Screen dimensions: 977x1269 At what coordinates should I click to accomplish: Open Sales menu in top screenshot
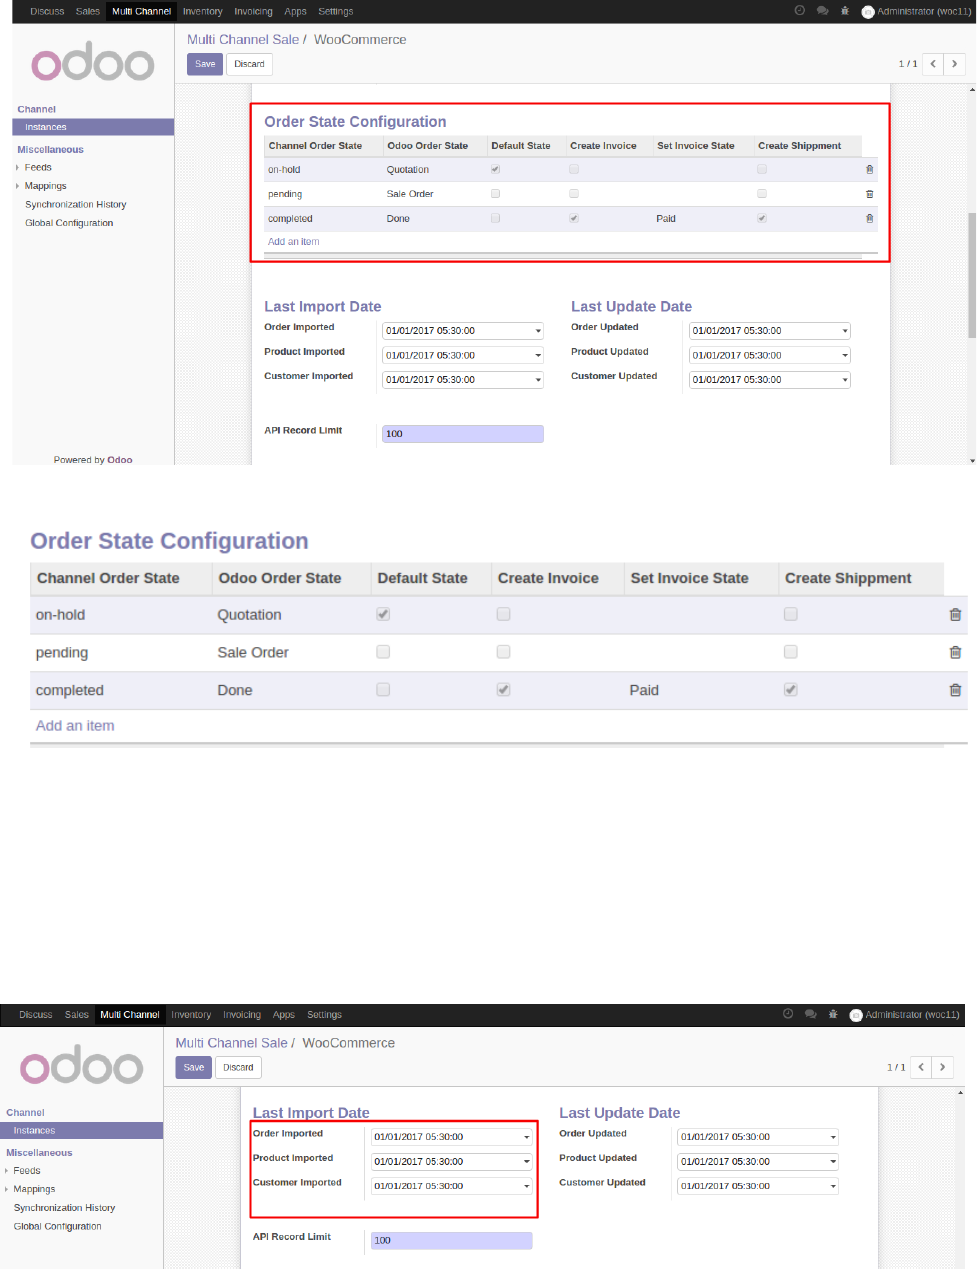[88, 11]
